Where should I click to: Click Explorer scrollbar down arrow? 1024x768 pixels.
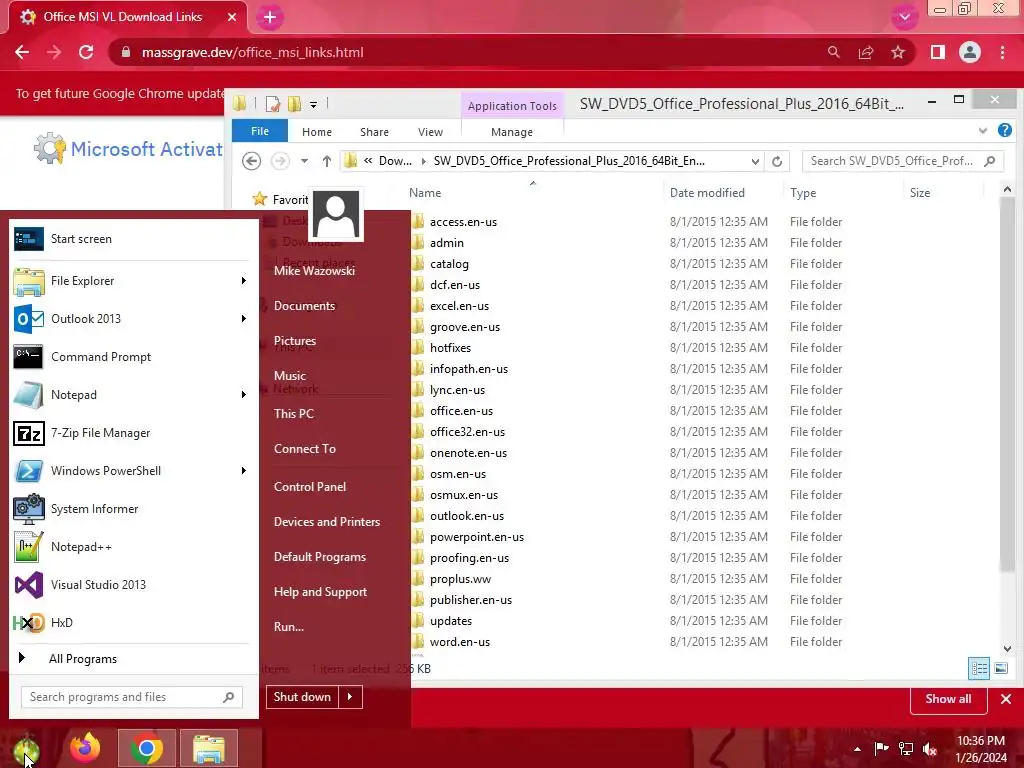1007,648
